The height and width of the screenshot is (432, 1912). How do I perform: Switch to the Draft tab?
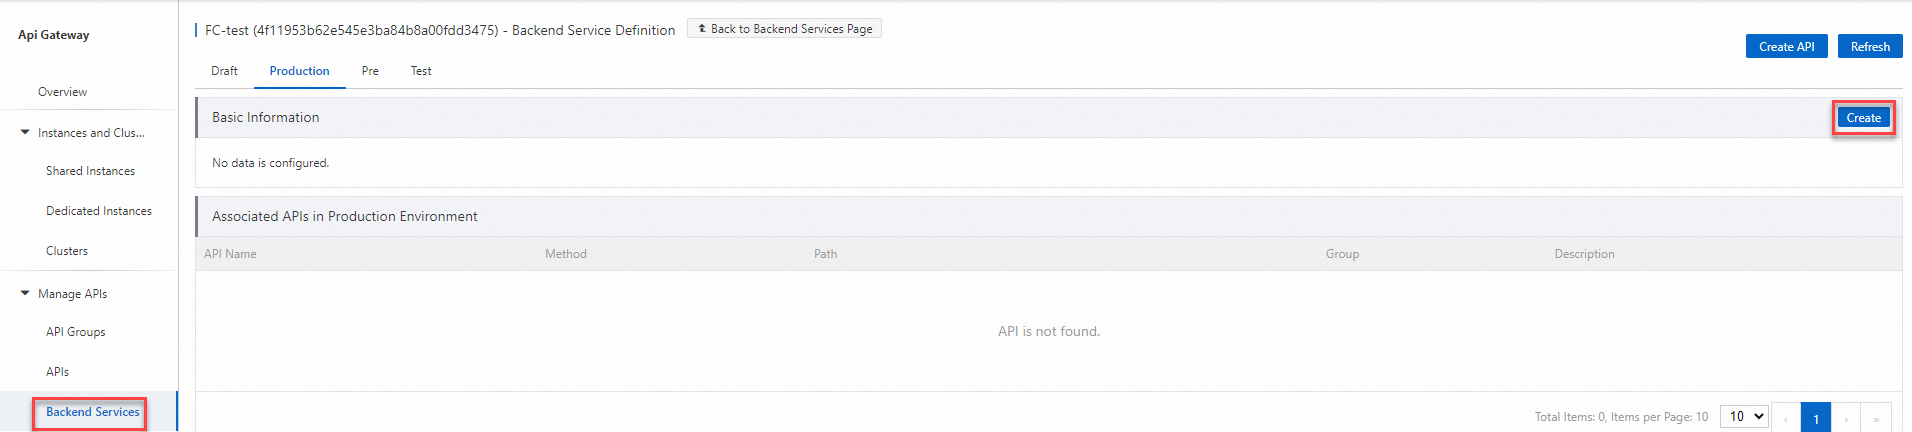[224, 71]
